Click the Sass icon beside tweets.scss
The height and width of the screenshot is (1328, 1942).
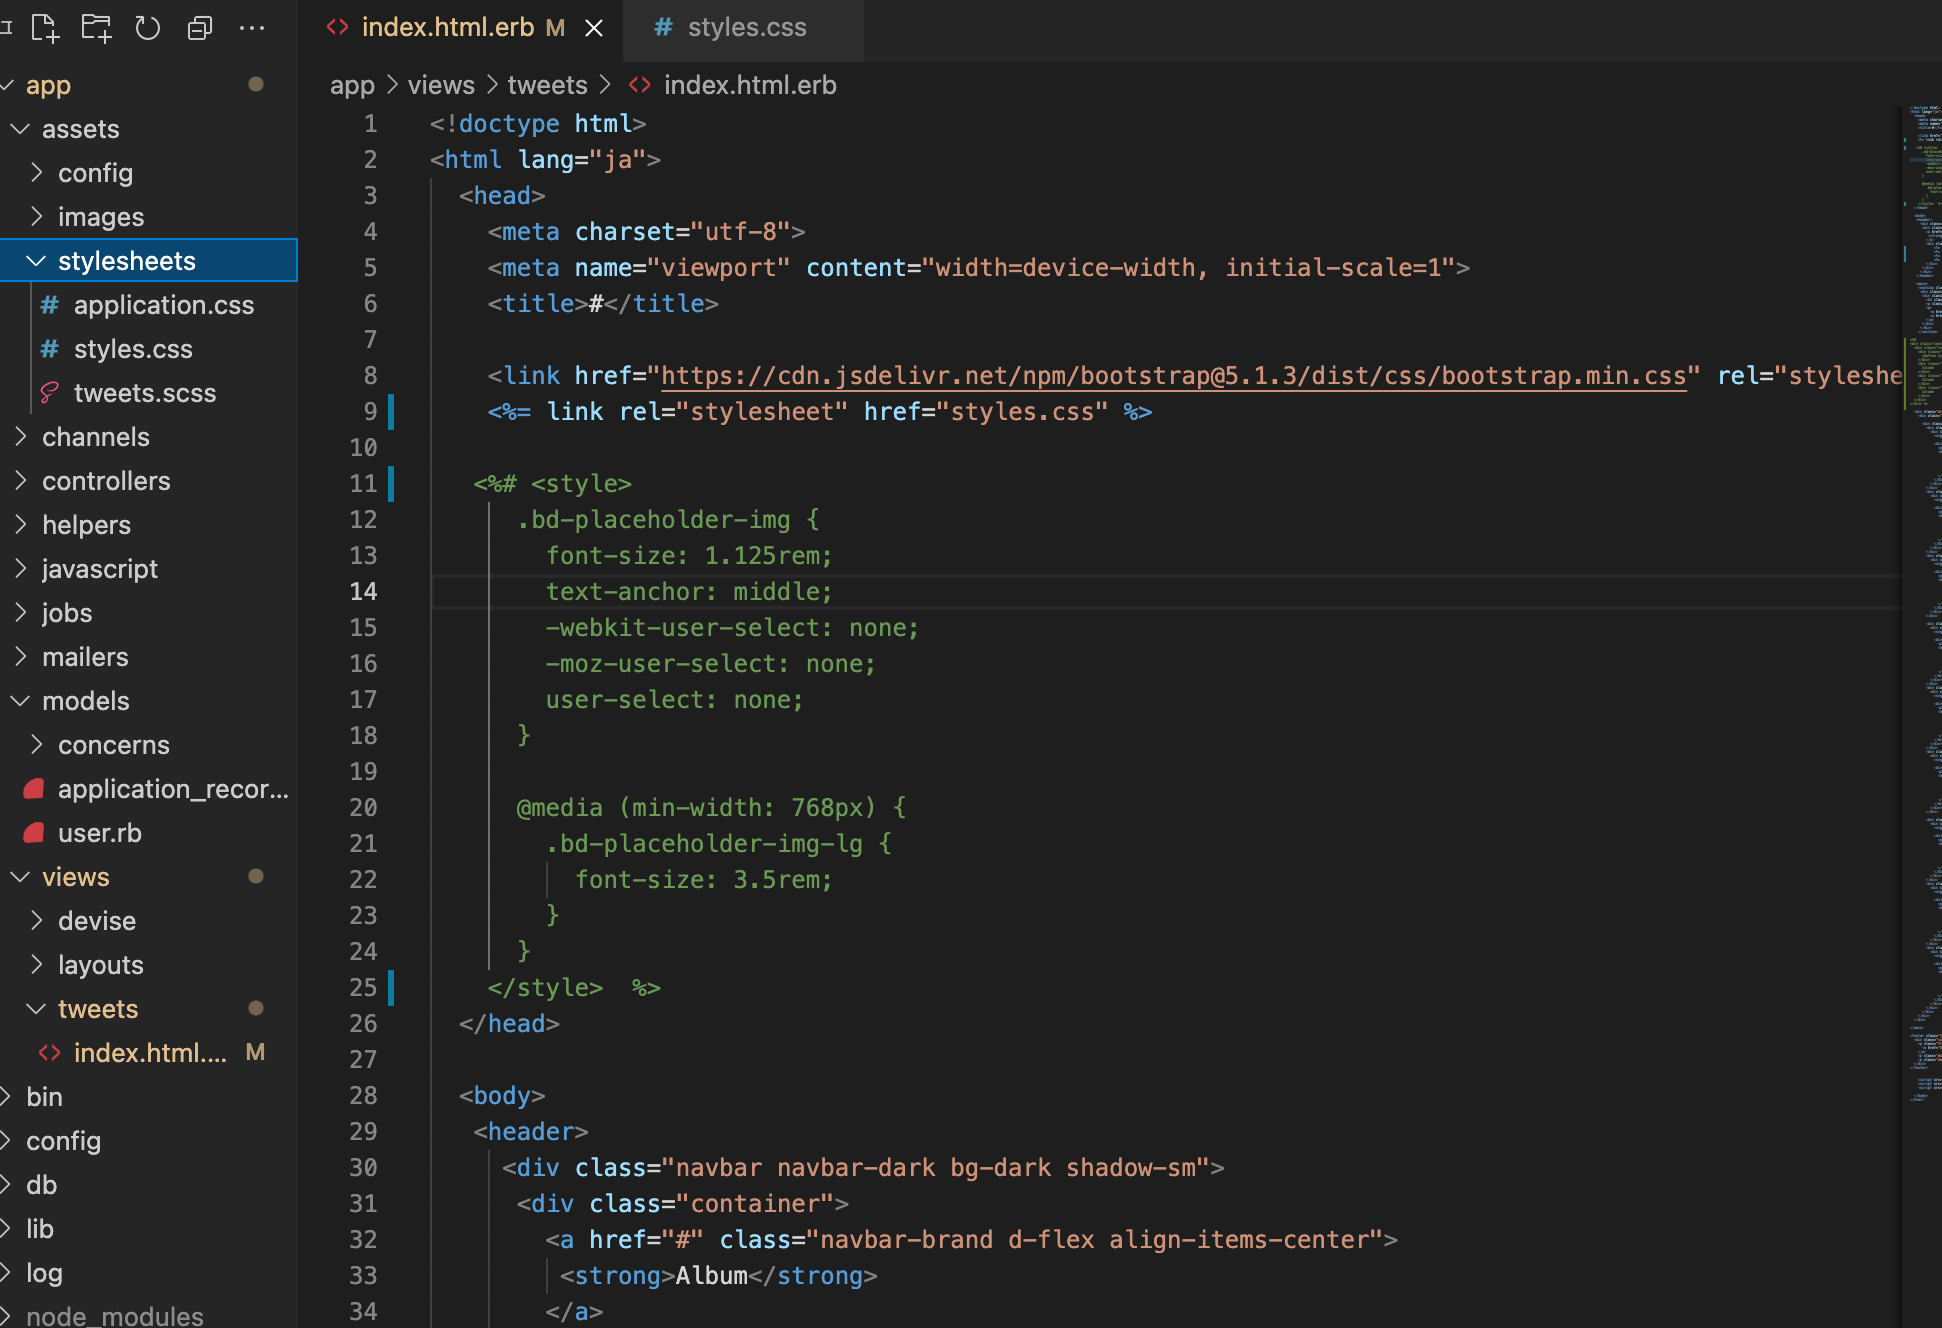(x=49, y=393)
